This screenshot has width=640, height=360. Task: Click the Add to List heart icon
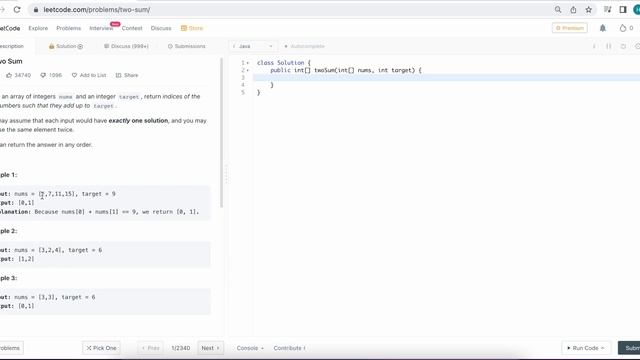(x=74, y=75)
